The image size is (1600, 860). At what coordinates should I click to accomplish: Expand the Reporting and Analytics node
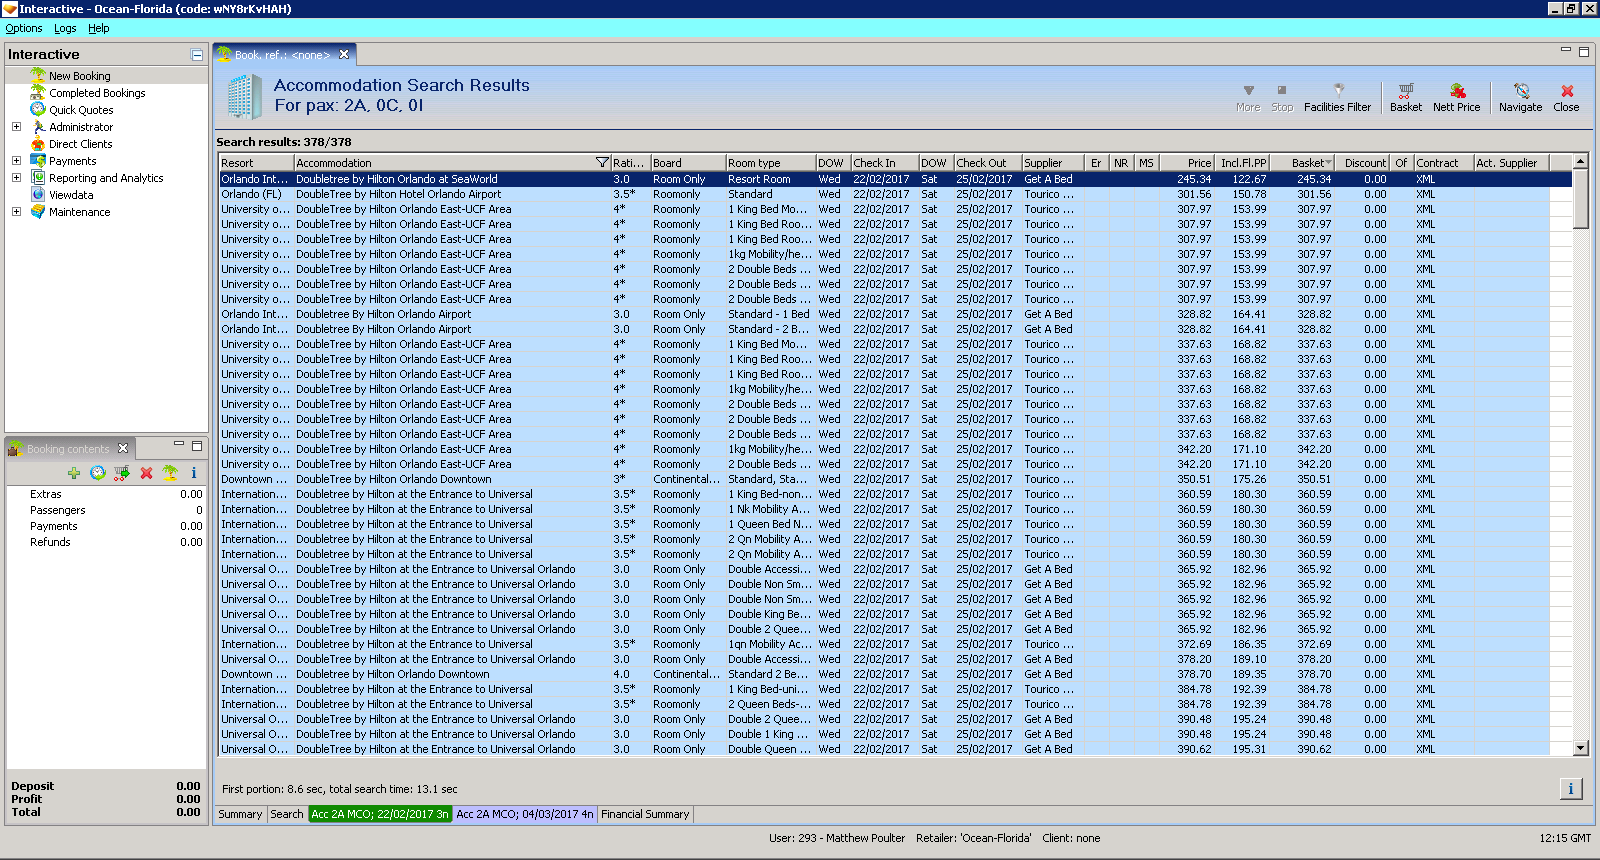click(16, 178)
